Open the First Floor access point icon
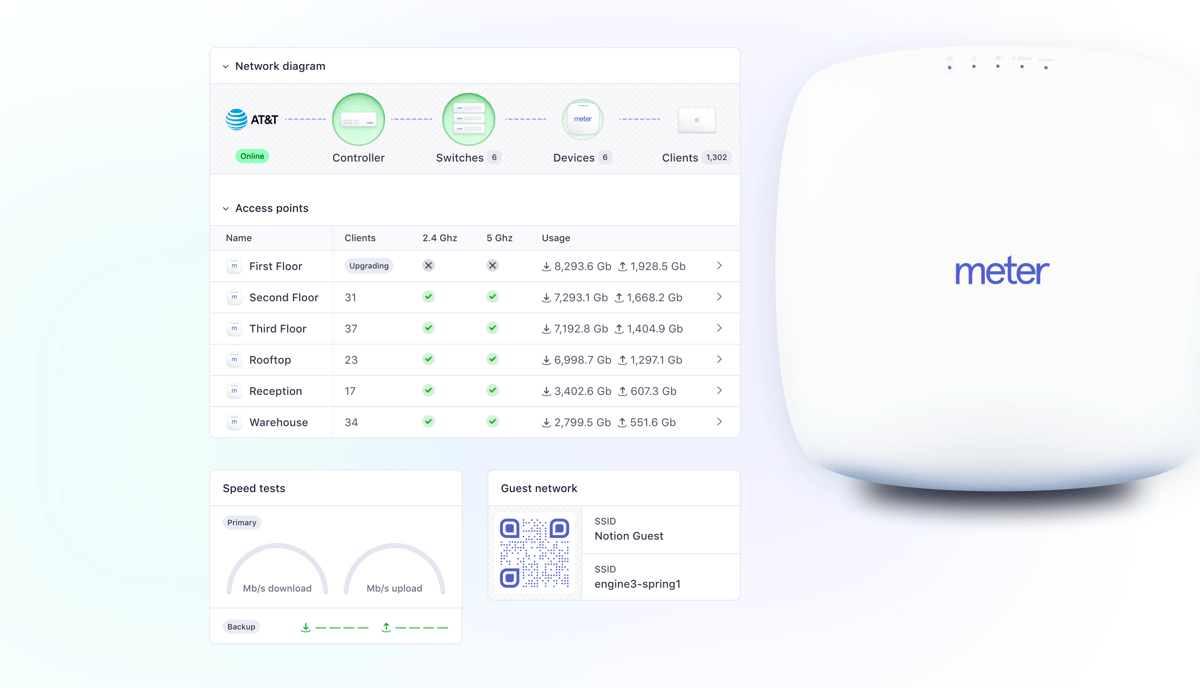This screenshot has height=688, width=1200. pos(233,265)
